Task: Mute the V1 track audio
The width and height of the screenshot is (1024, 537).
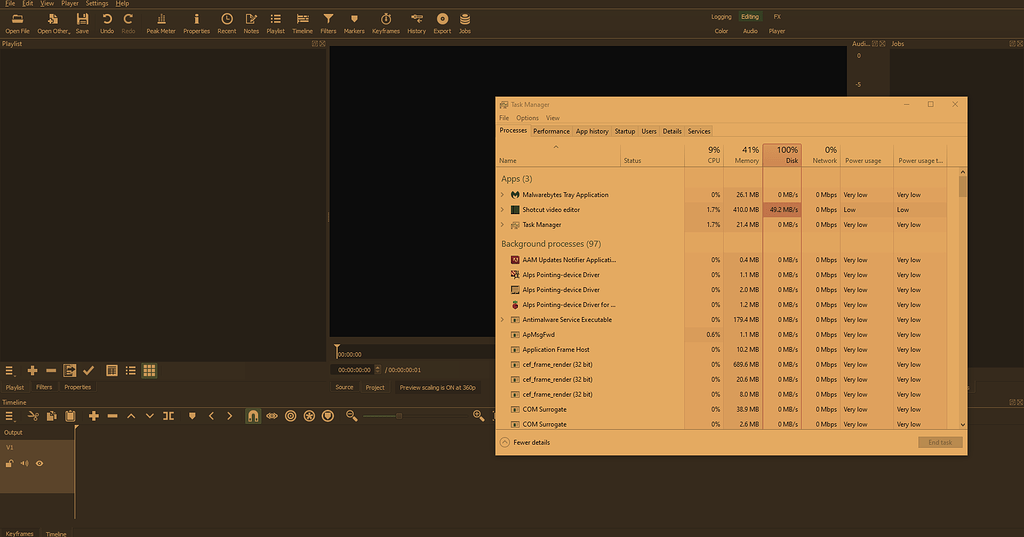Action: pyautogui.click(x=24, y=464)
